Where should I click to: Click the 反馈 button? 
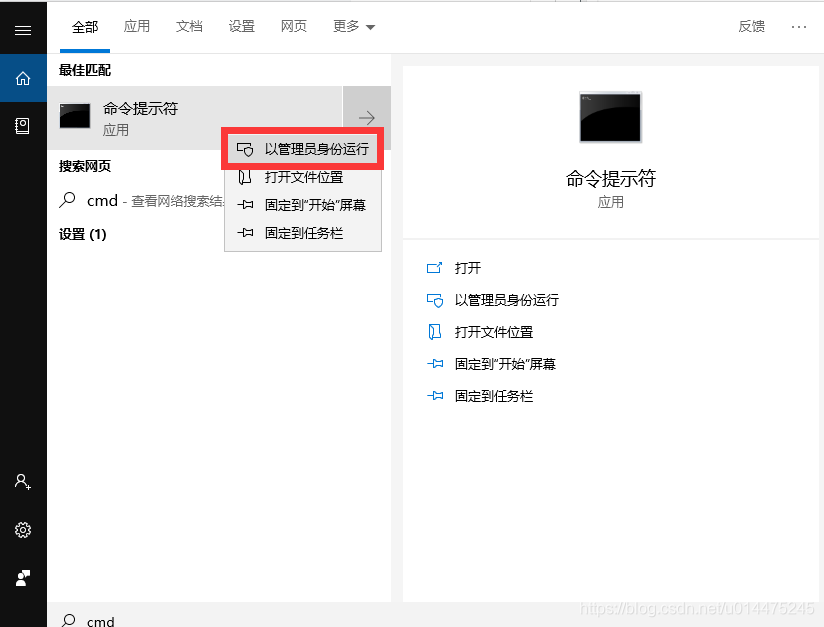tap(751, 26)
